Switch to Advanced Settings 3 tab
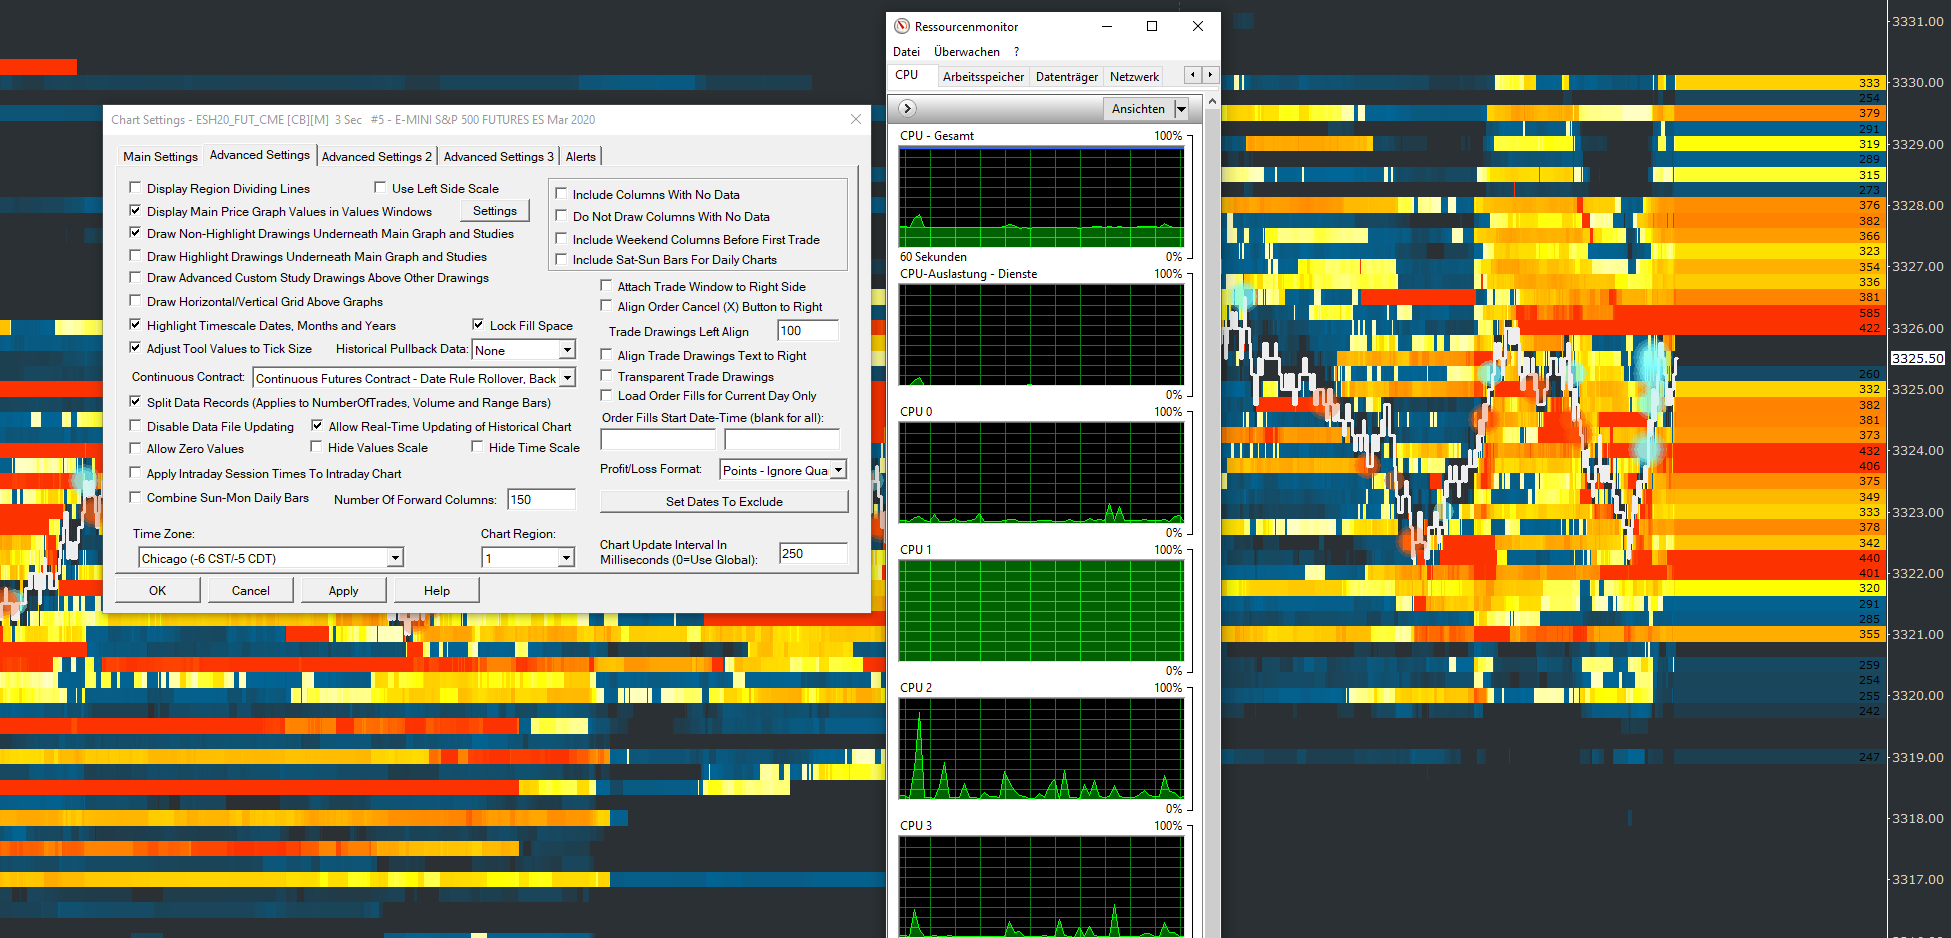 [498, 156]
